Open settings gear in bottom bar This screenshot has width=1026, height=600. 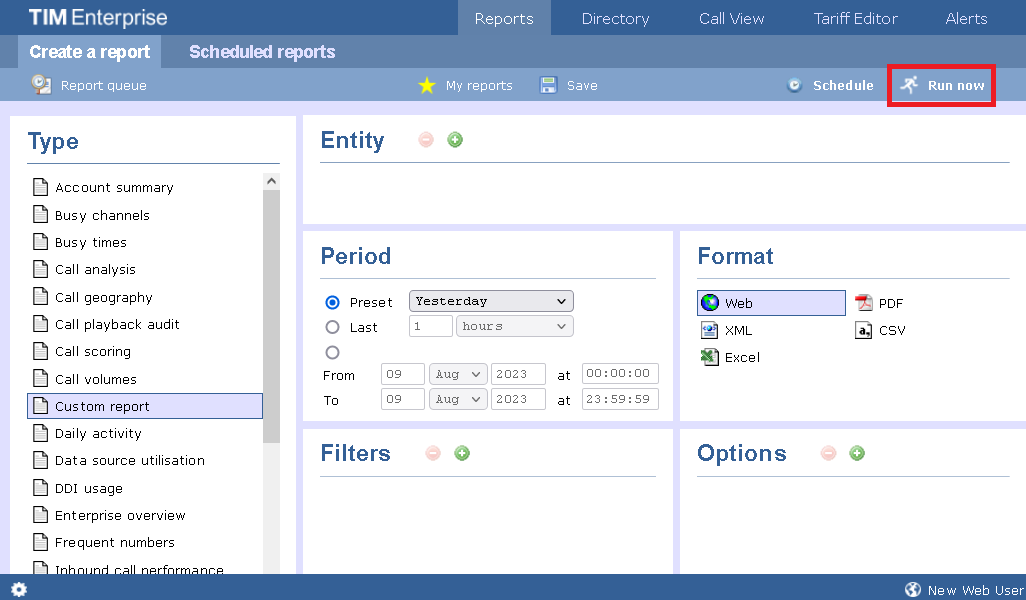(19, 589)
